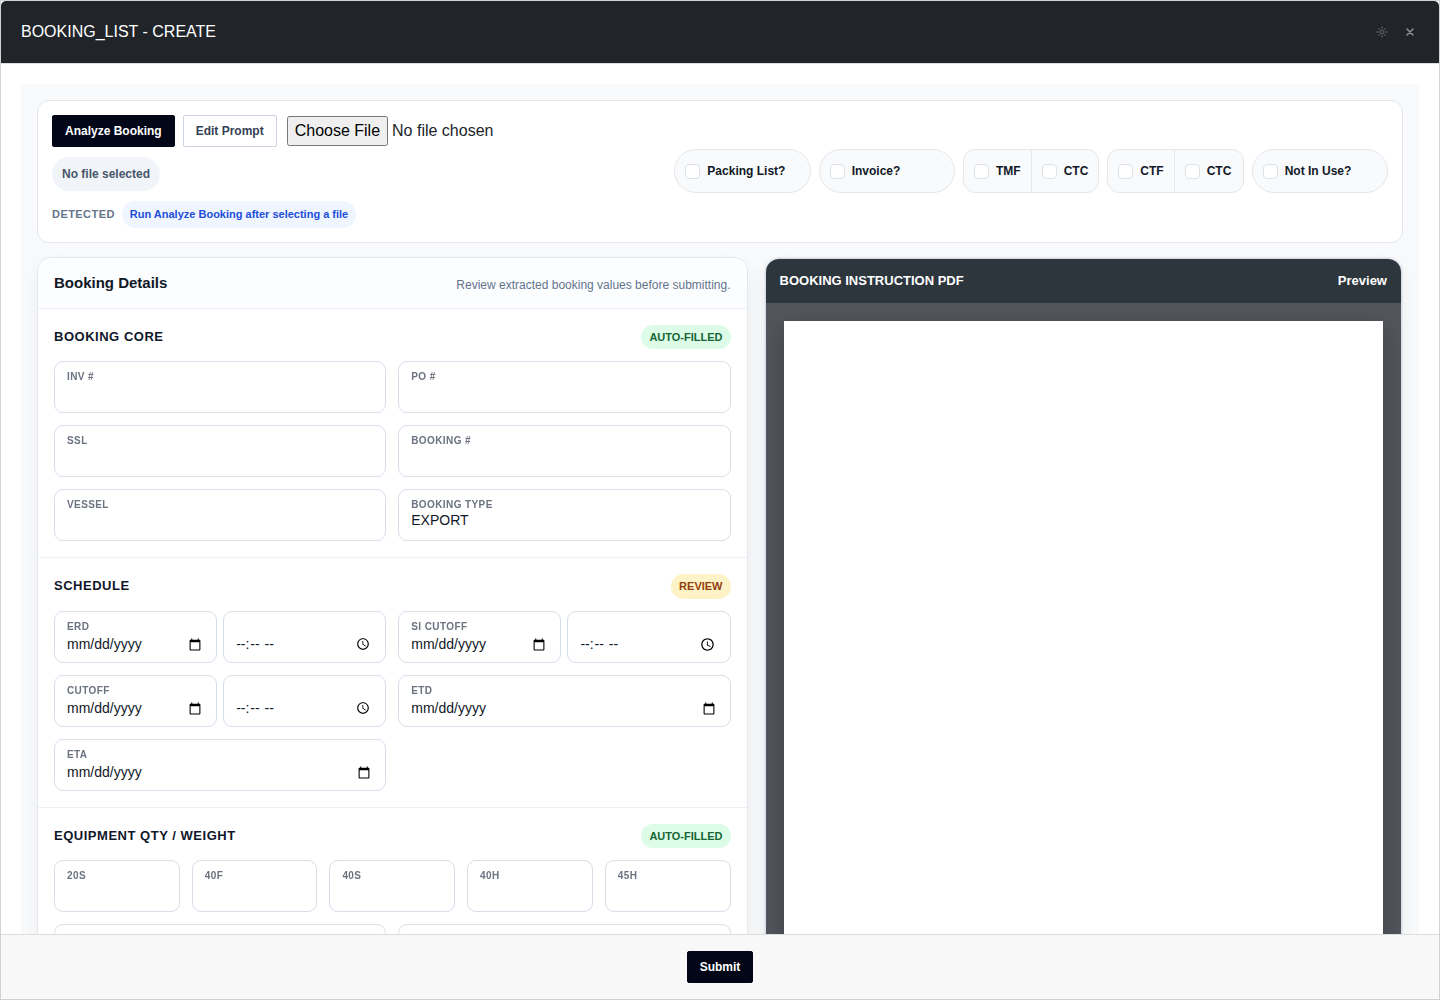Click the 'No file selected' status pill
Image resolution: width=1440 pixels, height=1000 pixels.
[106, 174]
